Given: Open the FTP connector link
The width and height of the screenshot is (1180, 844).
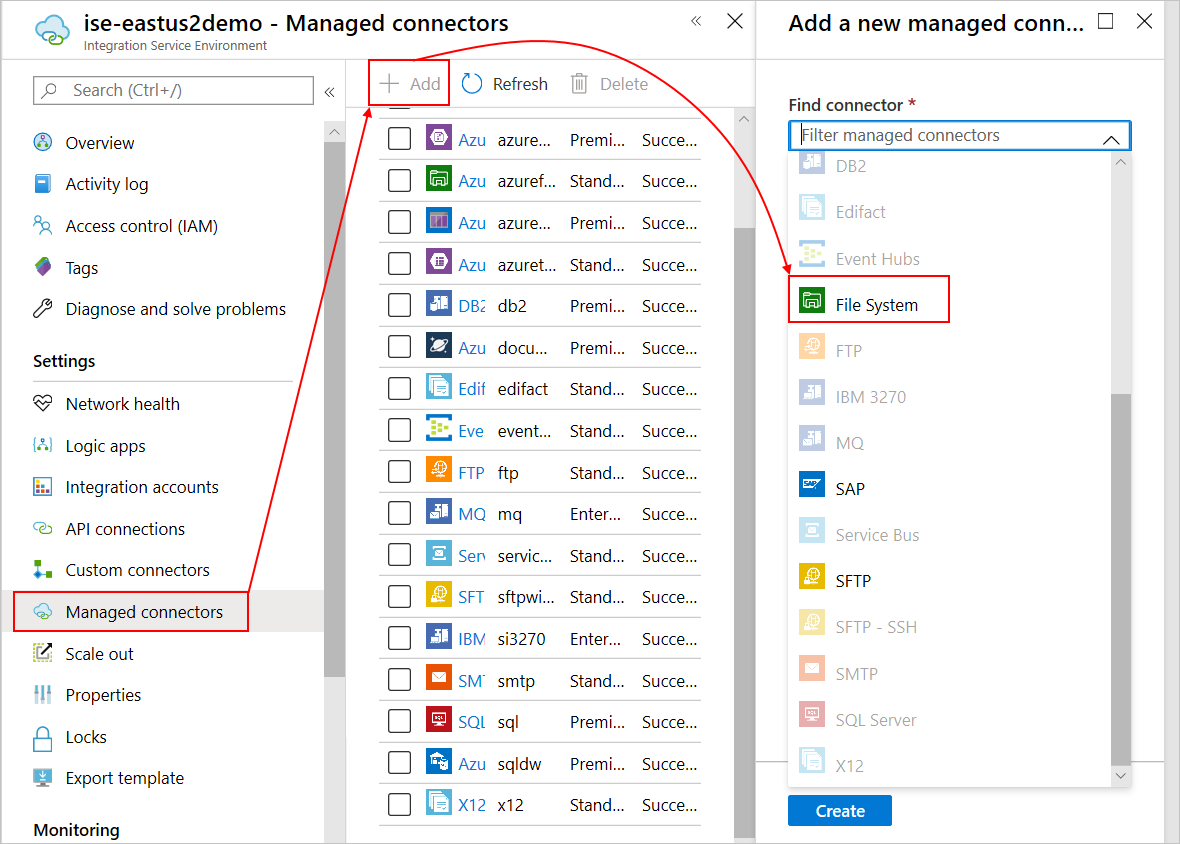Looking at the screenshot, I should [471, 472].
